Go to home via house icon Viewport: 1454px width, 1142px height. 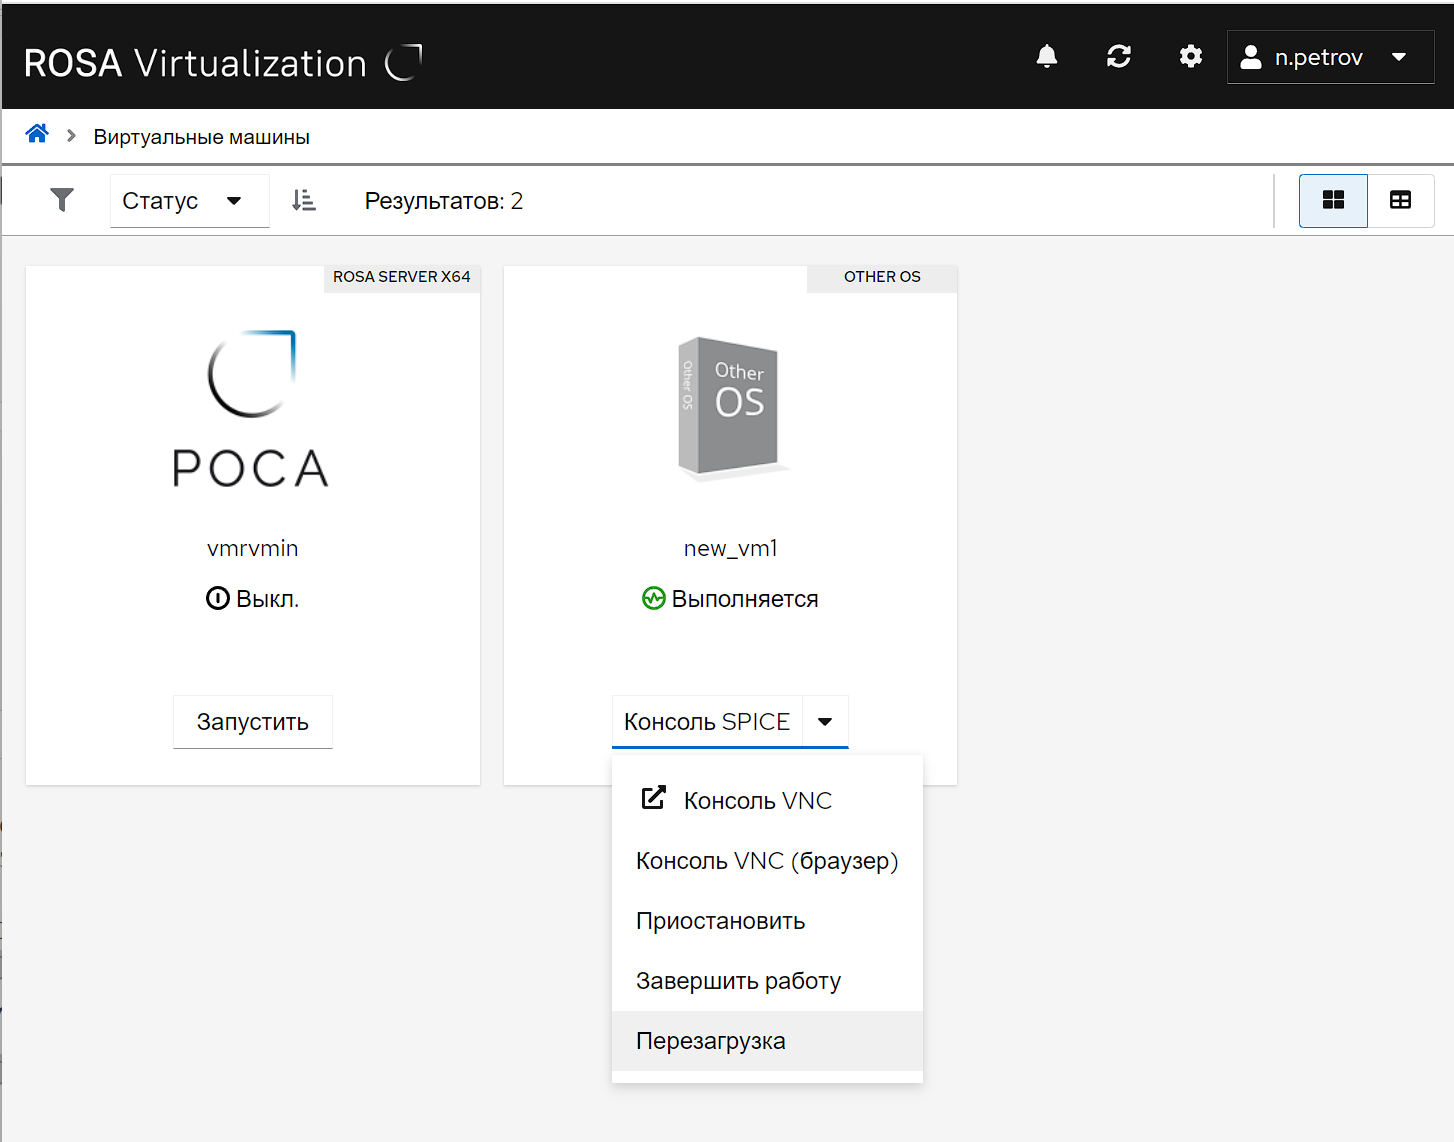pyautogui.click(x=37, y=134)
